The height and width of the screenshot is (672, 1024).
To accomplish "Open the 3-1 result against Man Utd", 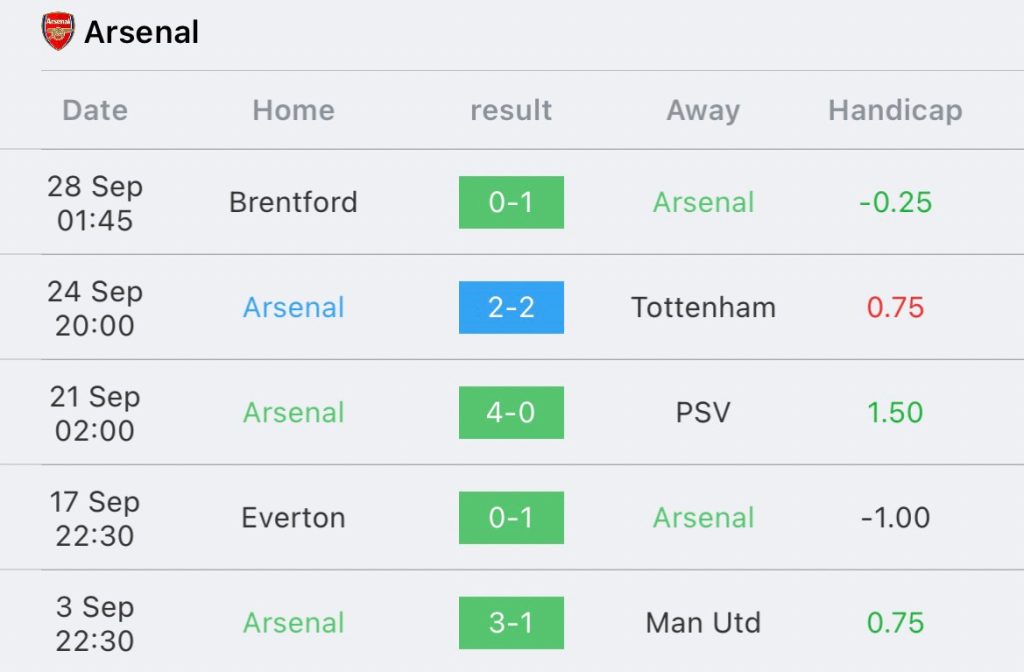I will coord(511,622).
